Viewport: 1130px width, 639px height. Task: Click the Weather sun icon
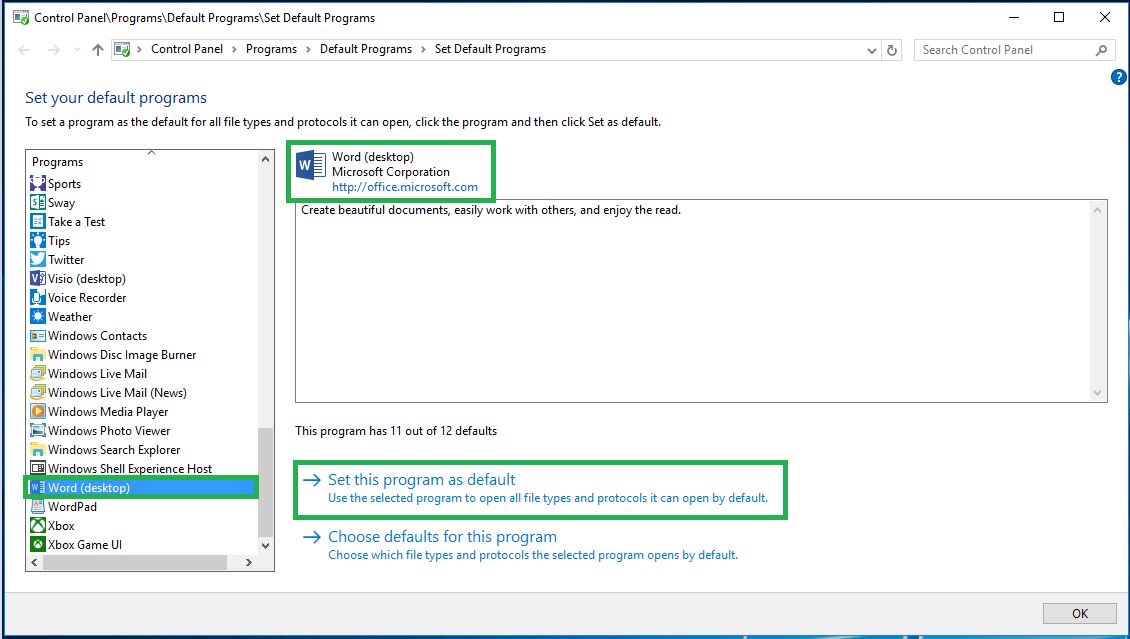[x=37, y=316]
